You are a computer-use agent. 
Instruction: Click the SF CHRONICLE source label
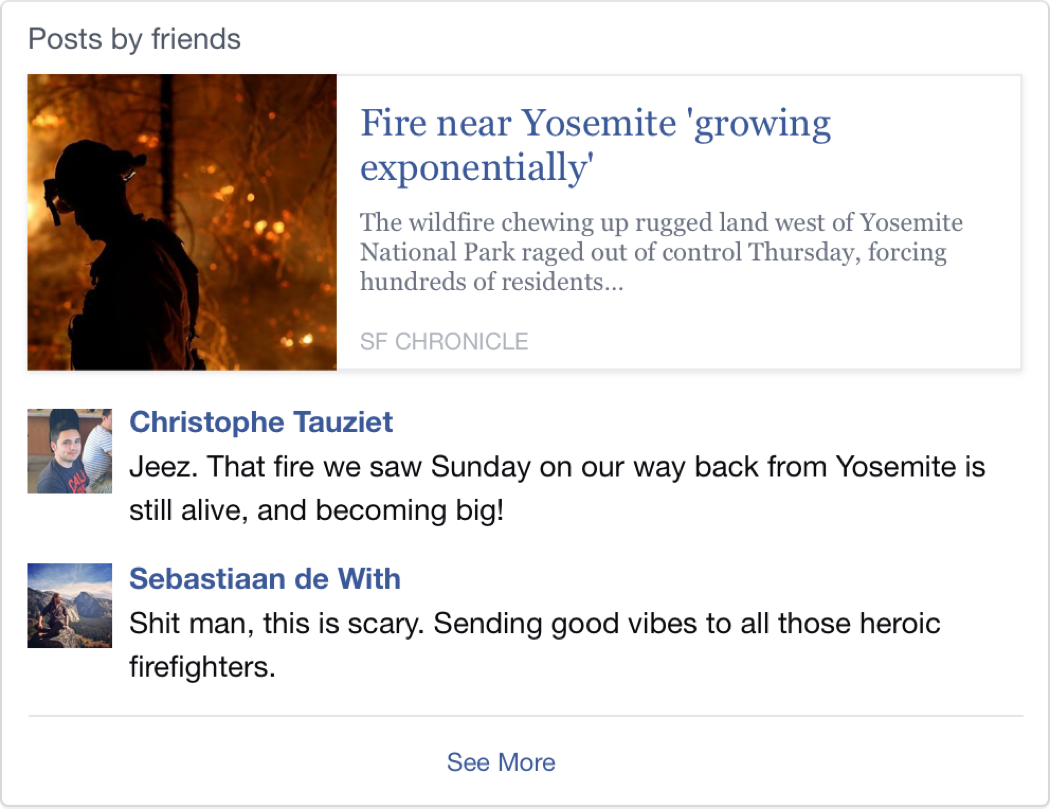(443, 342)
